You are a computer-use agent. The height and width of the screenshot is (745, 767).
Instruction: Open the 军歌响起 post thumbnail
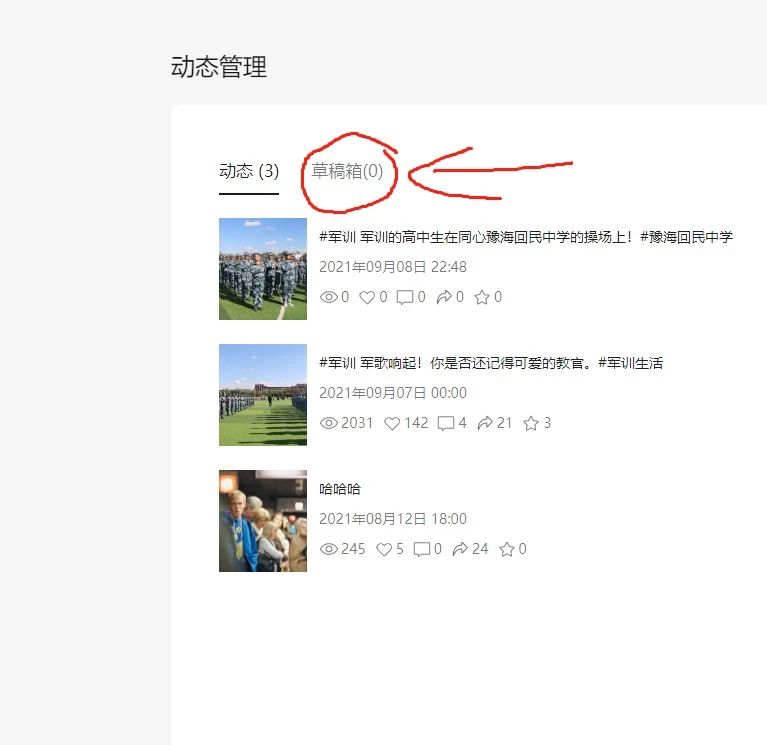tap(263, 395)
